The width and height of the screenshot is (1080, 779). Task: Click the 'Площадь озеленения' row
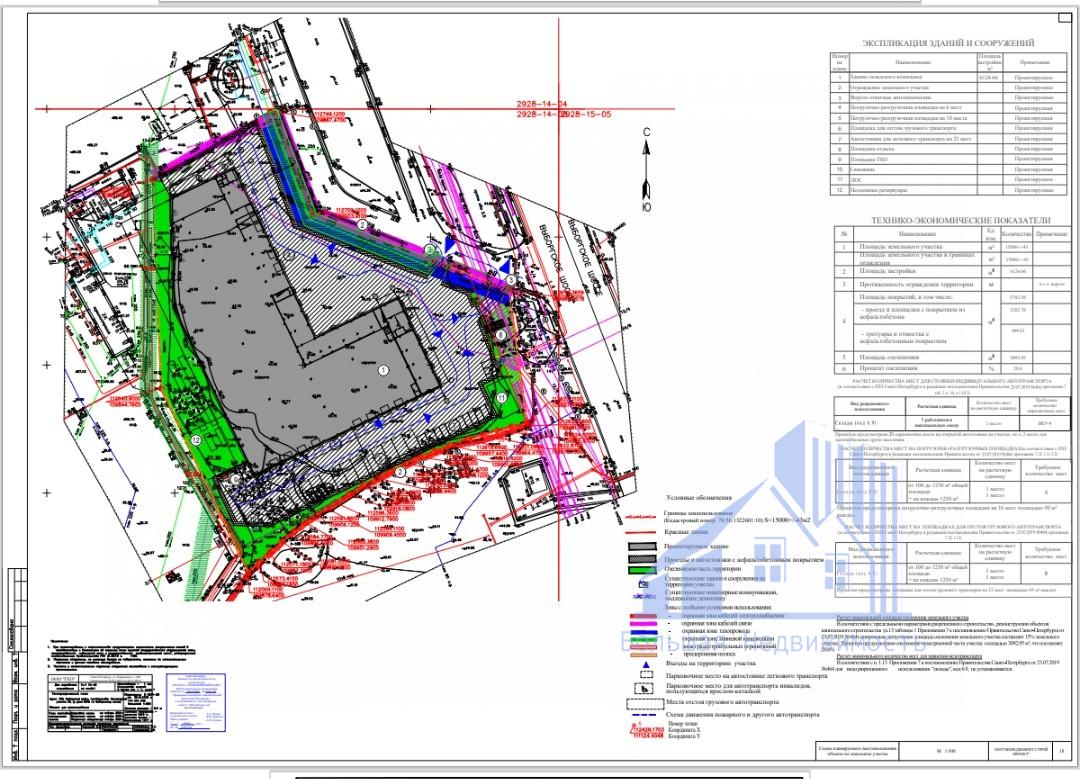coord(952,357)
